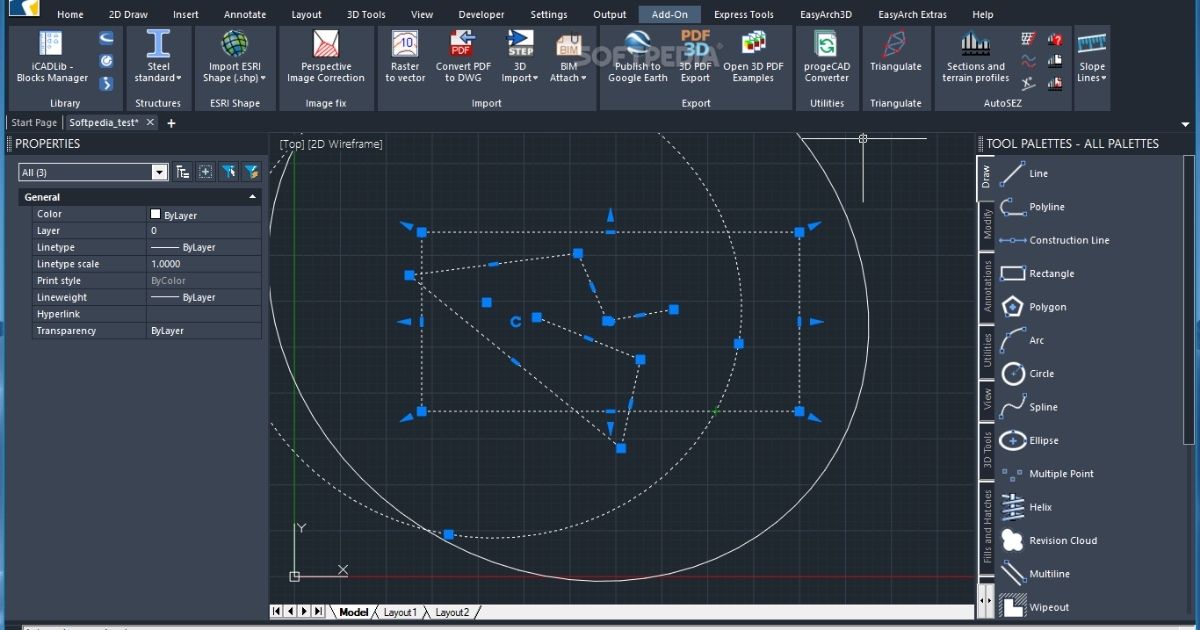Open the Express Tools tab
Image resolution: width=1200 pixels, height=630 pixels.
click(x=744, y=15)
